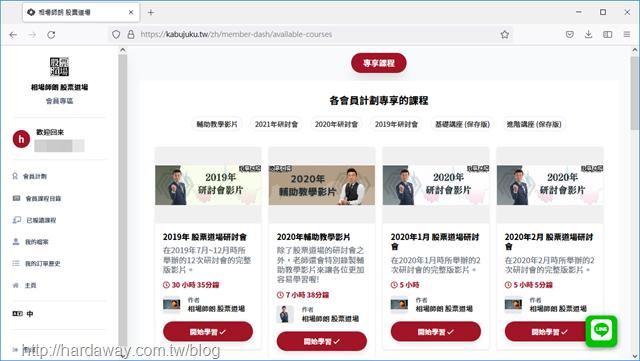Click the site logo in sidebar

pyautogui.click(x=60, y=67)
